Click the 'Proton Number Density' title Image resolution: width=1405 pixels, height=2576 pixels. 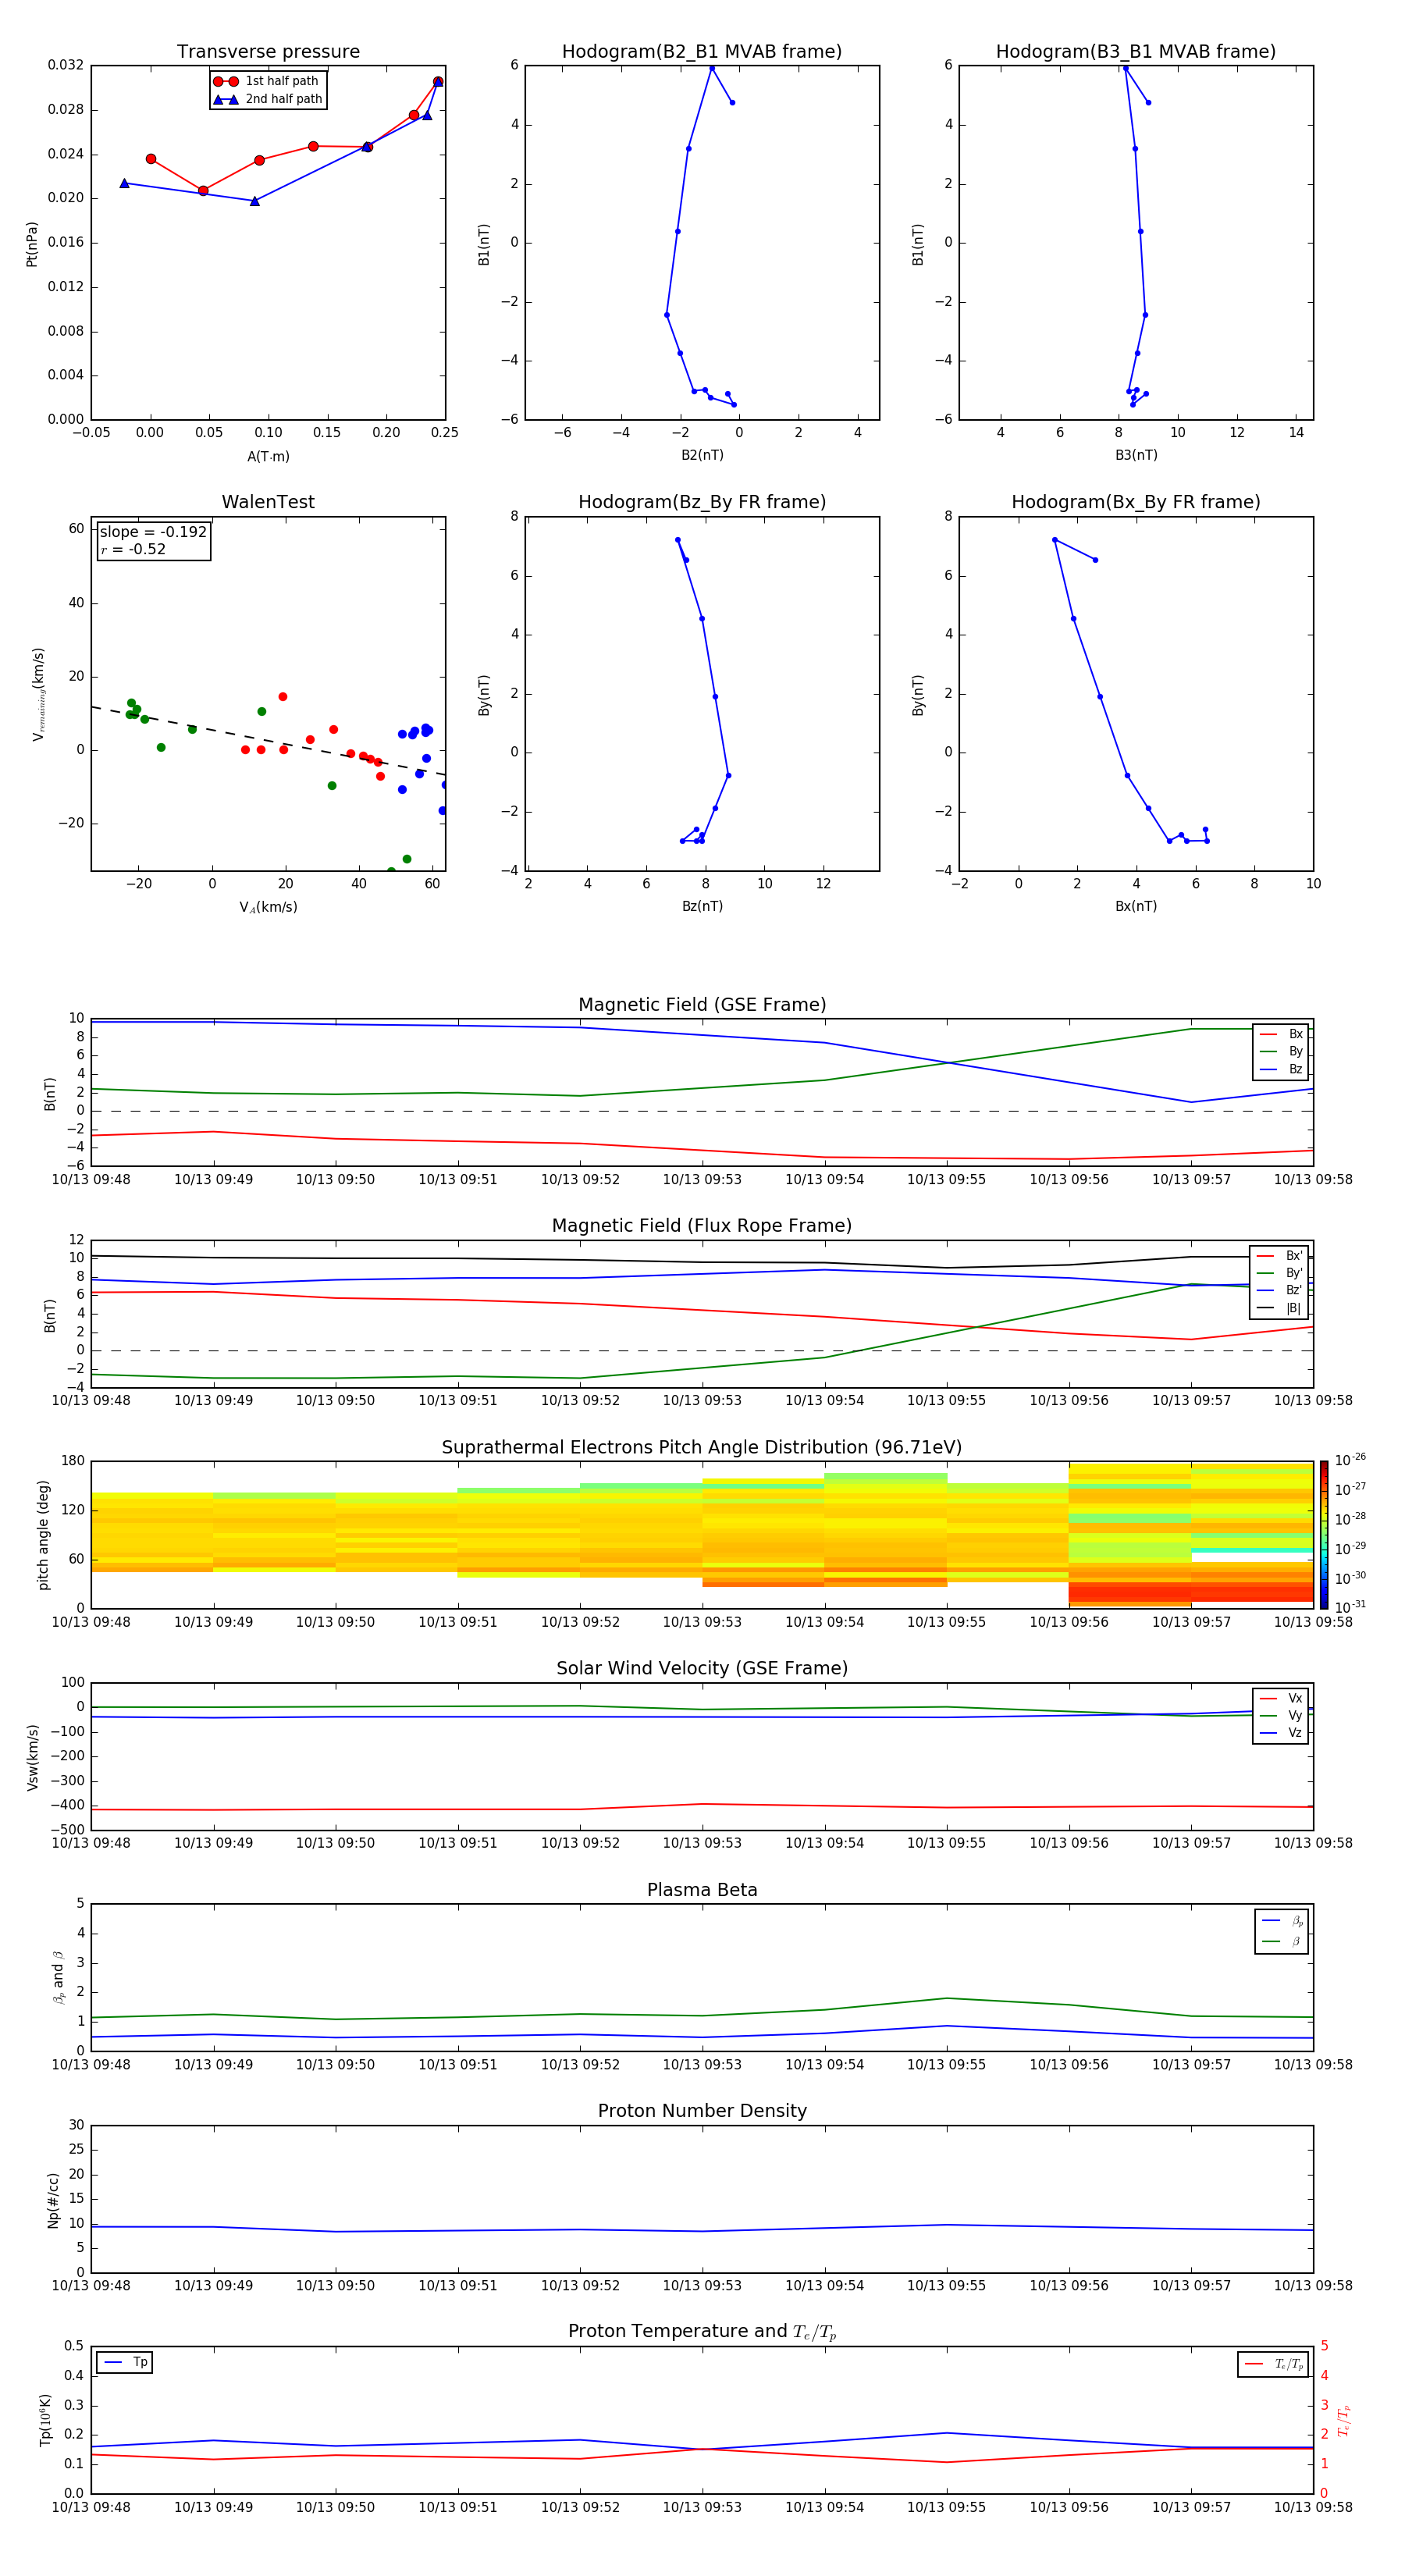pyautogui.click(x=702, y=2111)
